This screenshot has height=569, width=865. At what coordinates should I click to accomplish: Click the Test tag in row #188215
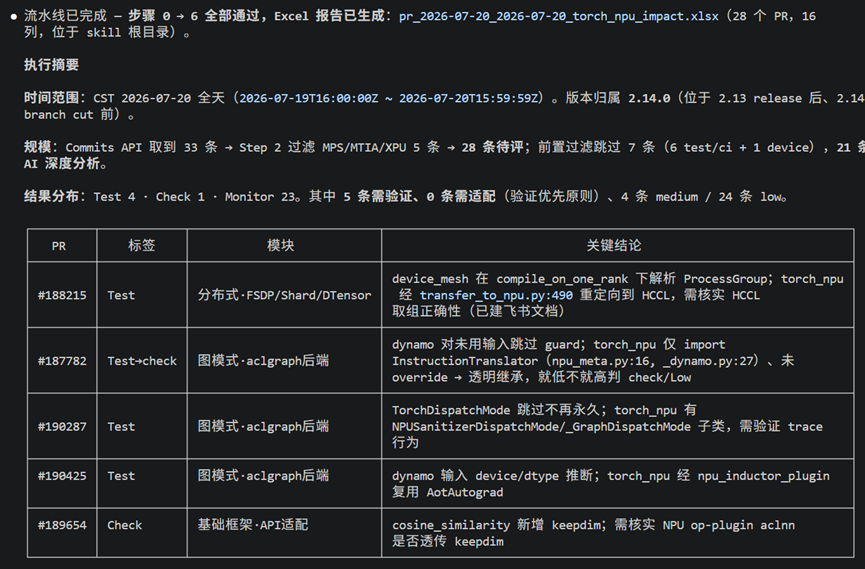(x=121, y=295)
